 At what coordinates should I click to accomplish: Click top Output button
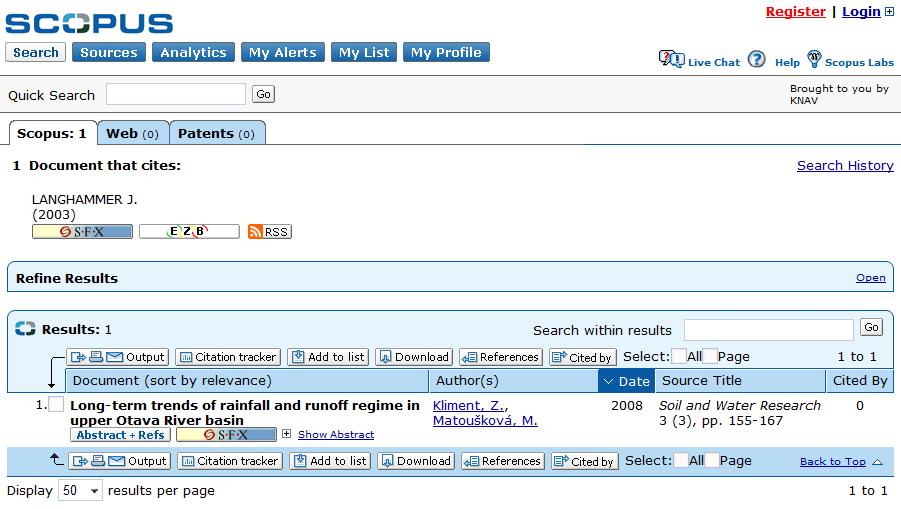click(x=118, y=357)
